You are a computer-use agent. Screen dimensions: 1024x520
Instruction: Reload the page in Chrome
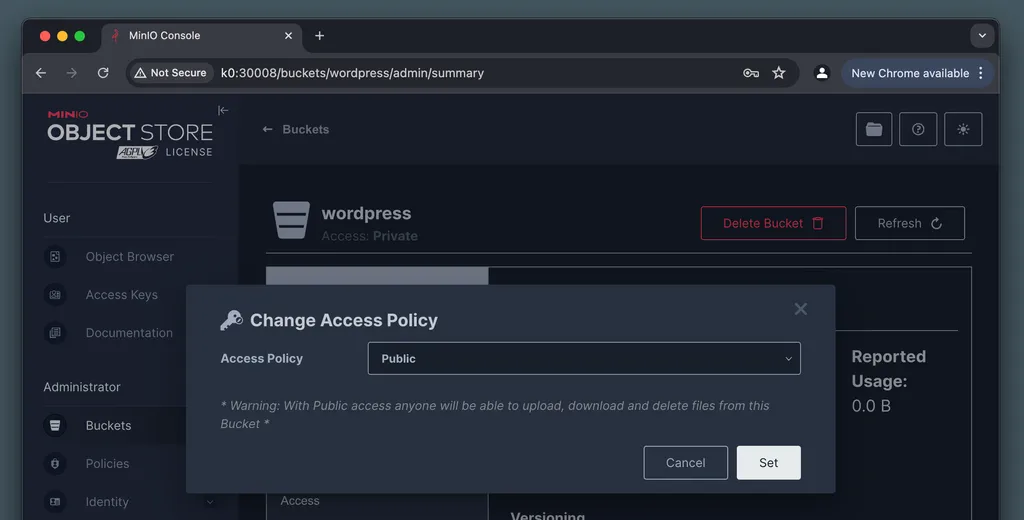tap(103, 73)
